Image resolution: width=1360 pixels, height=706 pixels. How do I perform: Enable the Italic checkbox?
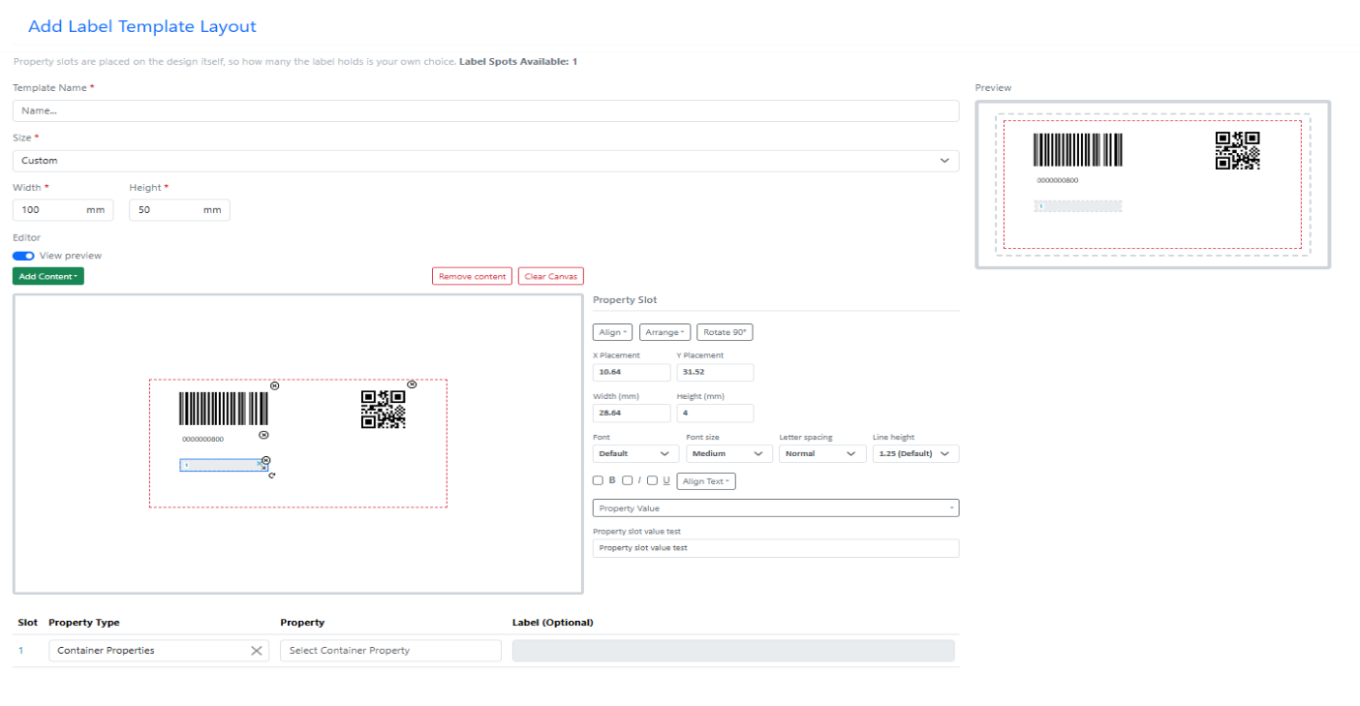pos(627,480)
